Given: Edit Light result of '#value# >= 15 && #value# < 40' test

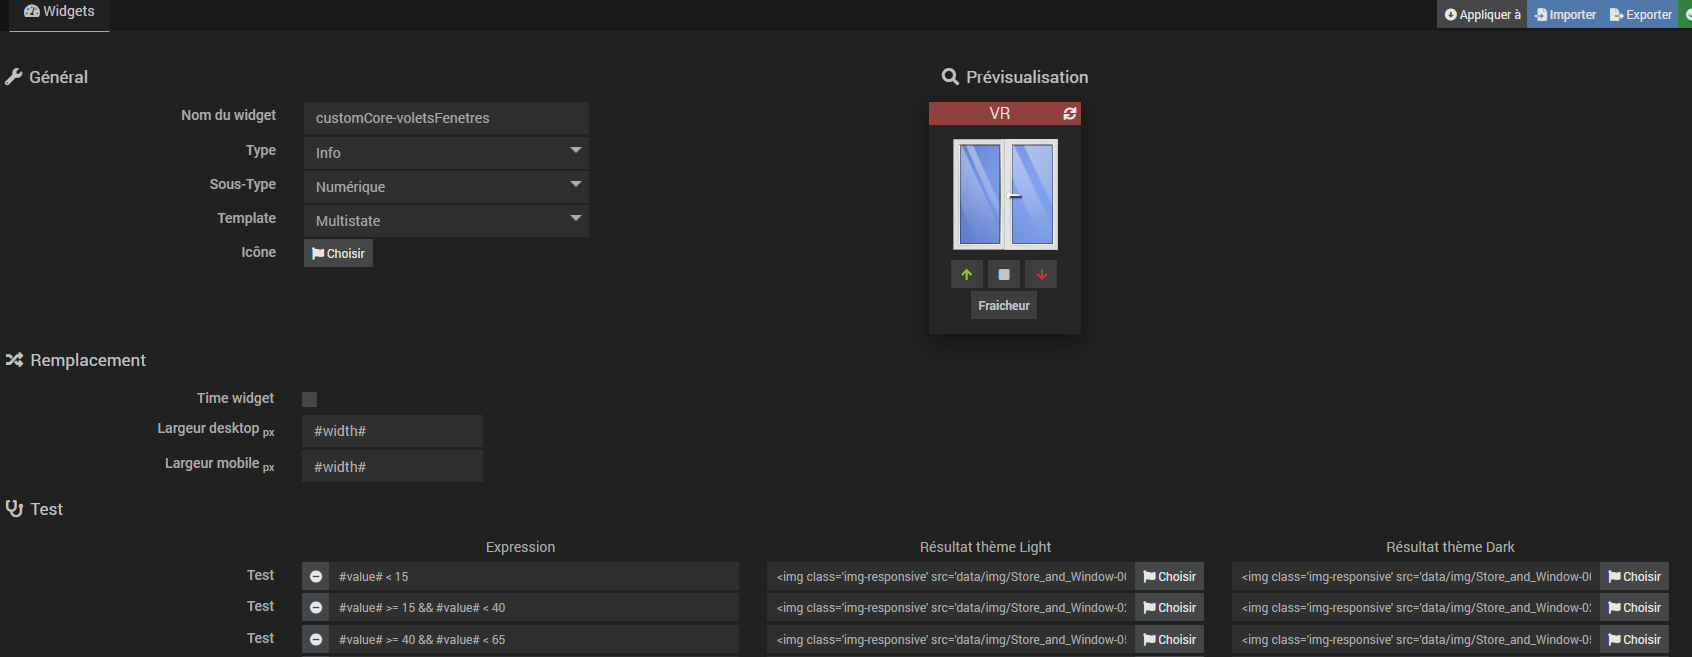Looking at the screenshot, I should point(951,607).
